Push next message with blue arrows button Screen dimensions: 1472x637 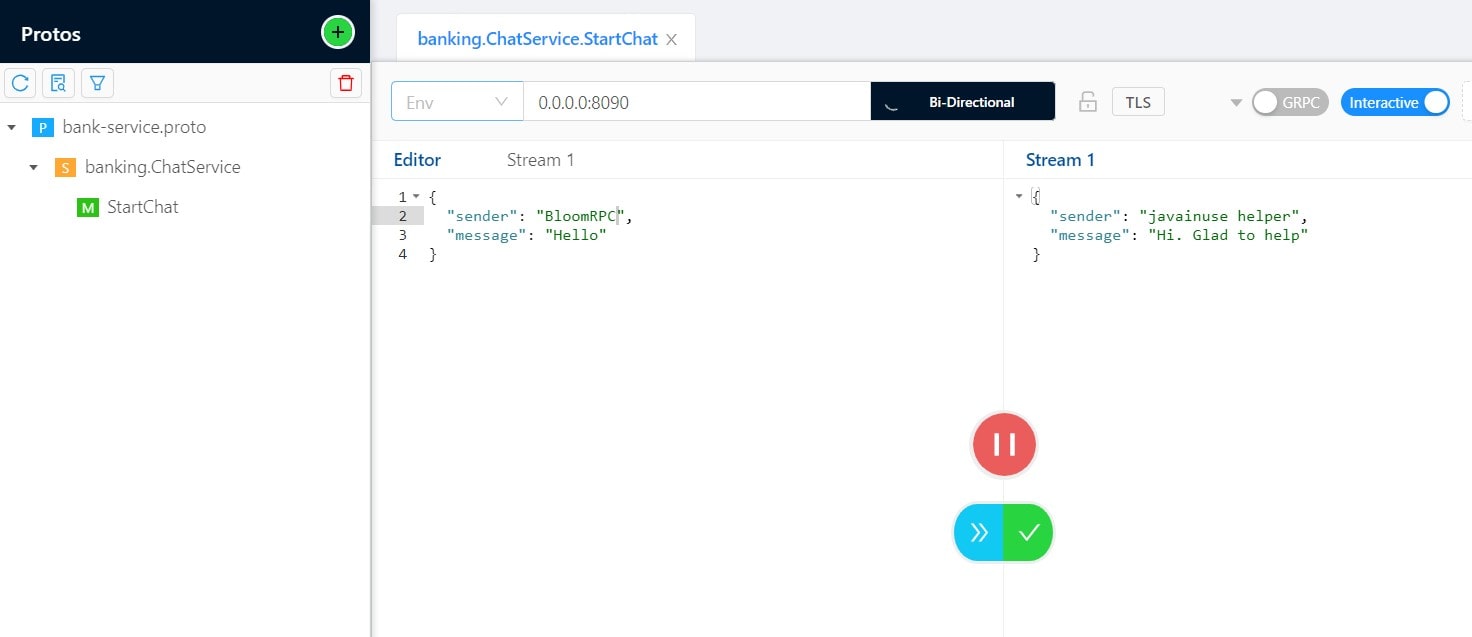pyautogui.click(x=979, y=532)
